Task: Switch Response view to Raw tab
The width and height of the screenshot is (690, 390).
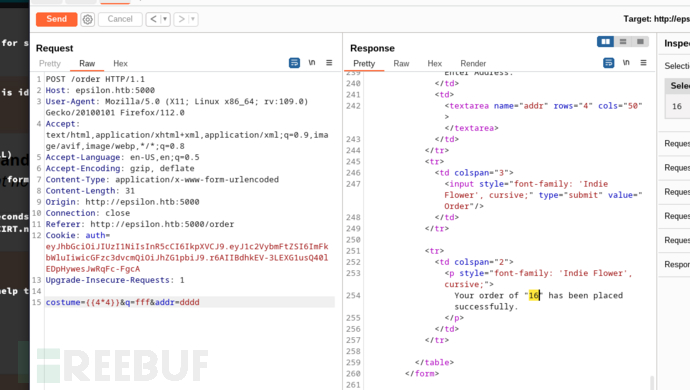Action: (401, 63)
